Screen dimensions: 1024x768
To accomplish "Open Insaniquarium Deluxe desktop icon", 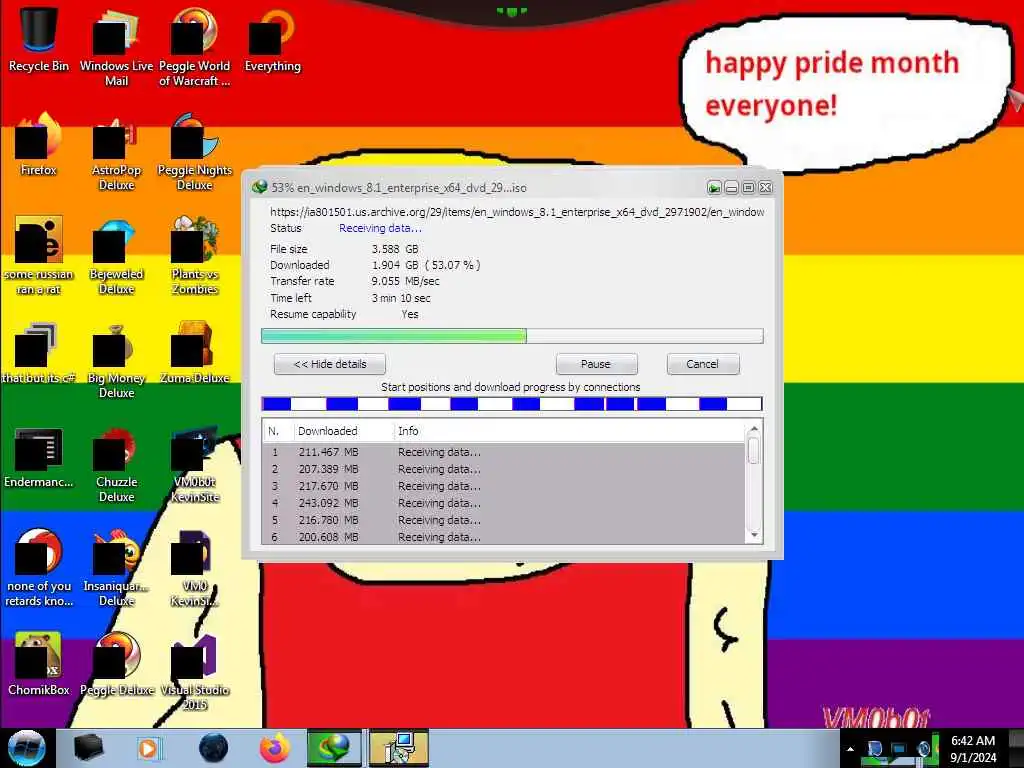I will coord(116,568).
